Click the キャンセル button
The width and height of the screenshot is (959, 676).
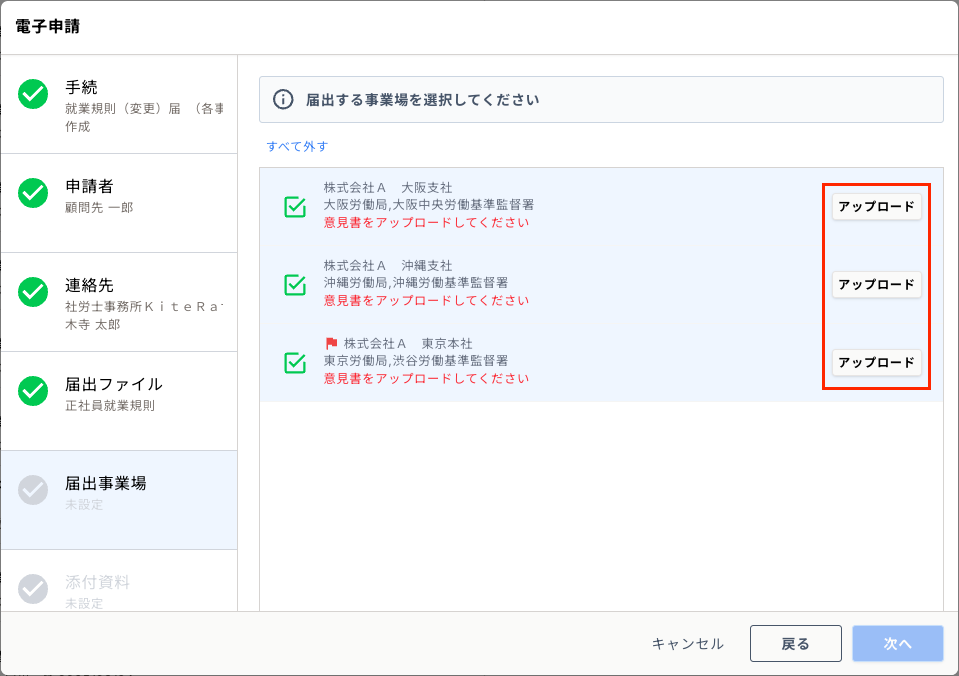coord(687,644)
